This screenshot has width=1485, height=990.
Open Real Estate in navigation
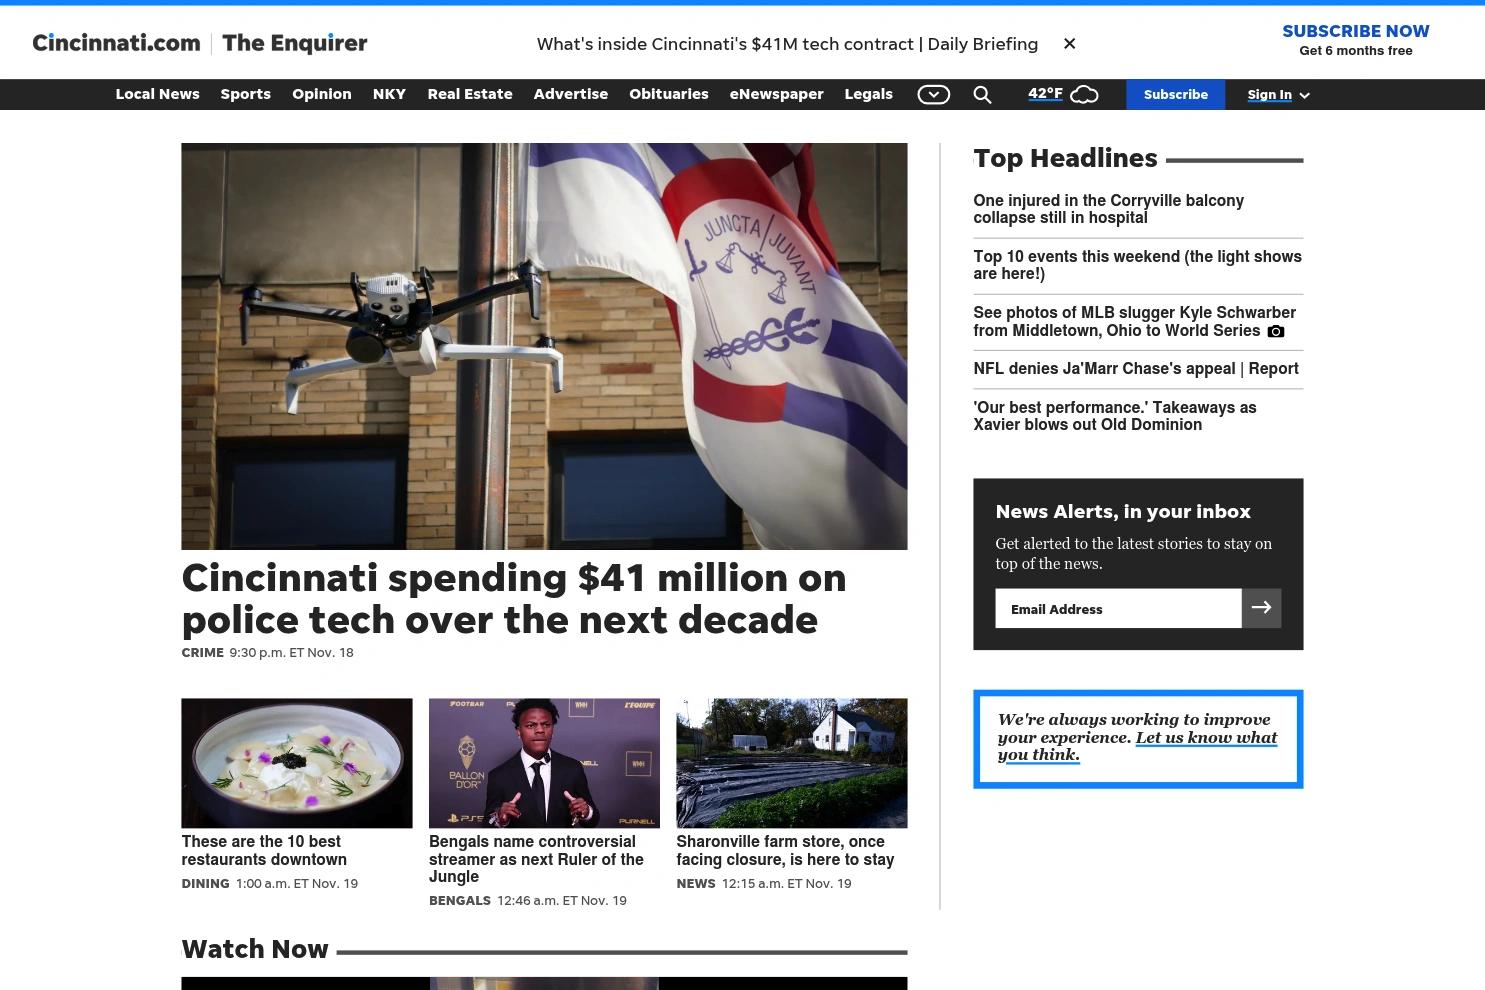469,94
